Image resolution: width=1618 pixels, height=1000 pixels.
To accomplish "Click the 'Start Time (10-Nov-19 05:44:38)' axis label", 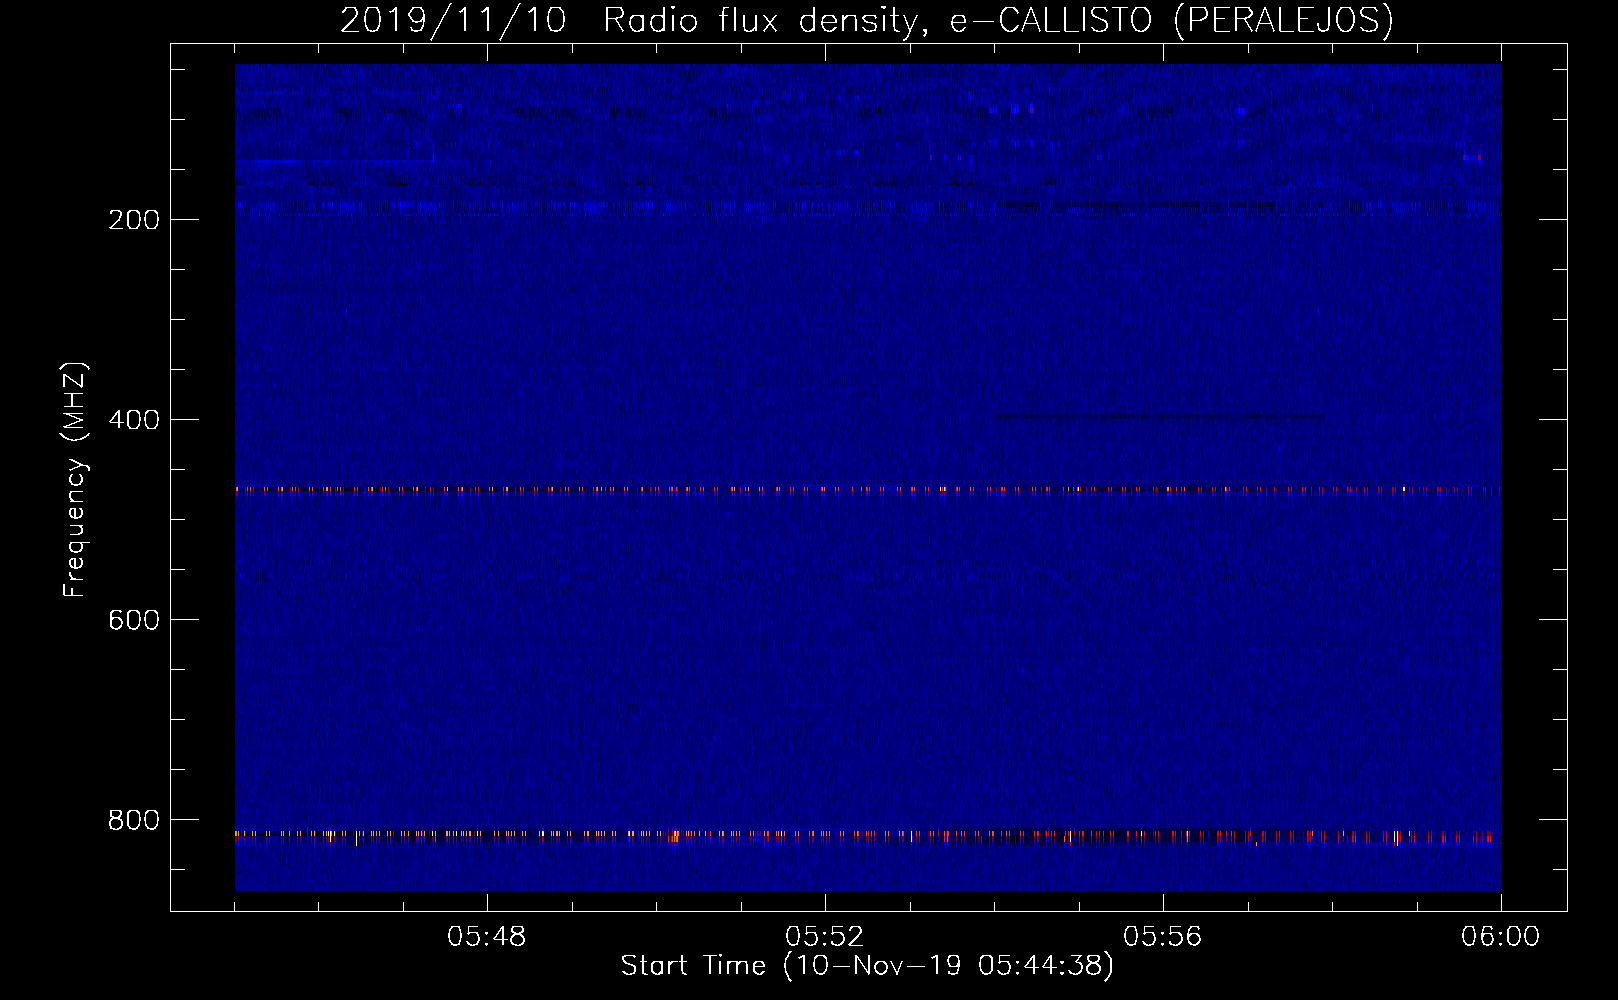I will (867, 966).
